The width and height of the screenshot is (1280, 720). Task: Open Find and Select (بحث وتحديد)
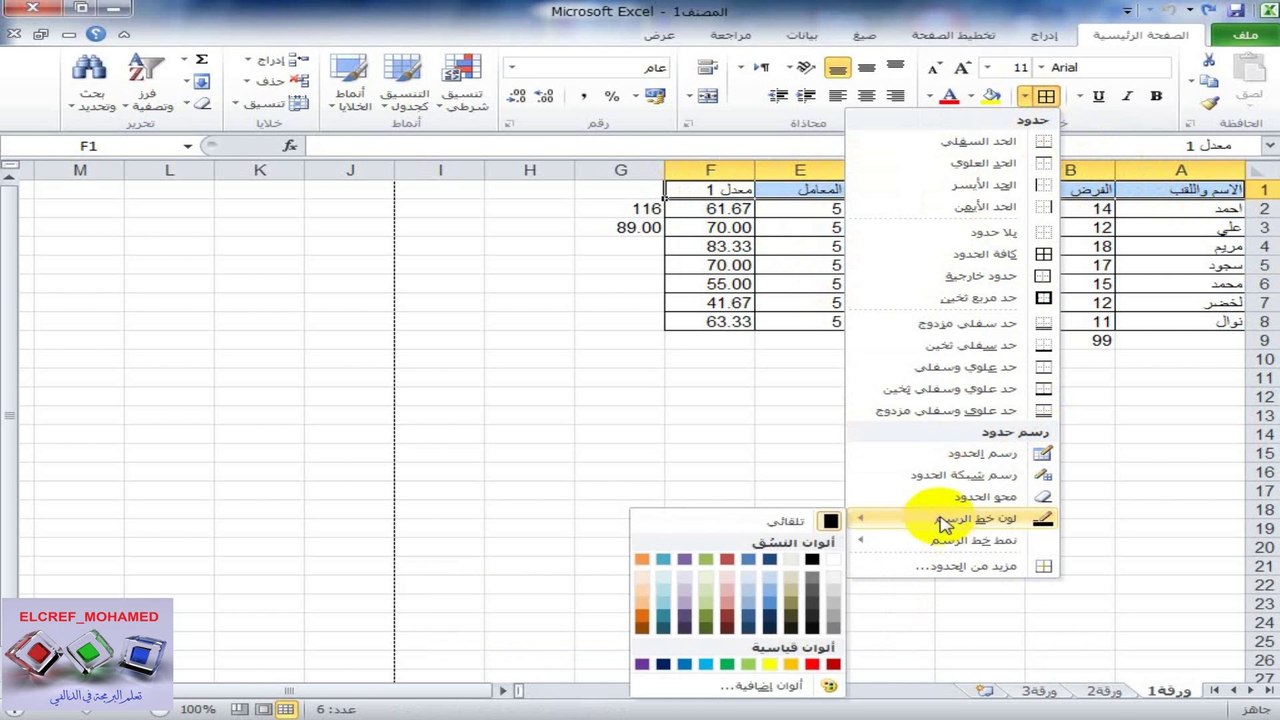[90, 83]
